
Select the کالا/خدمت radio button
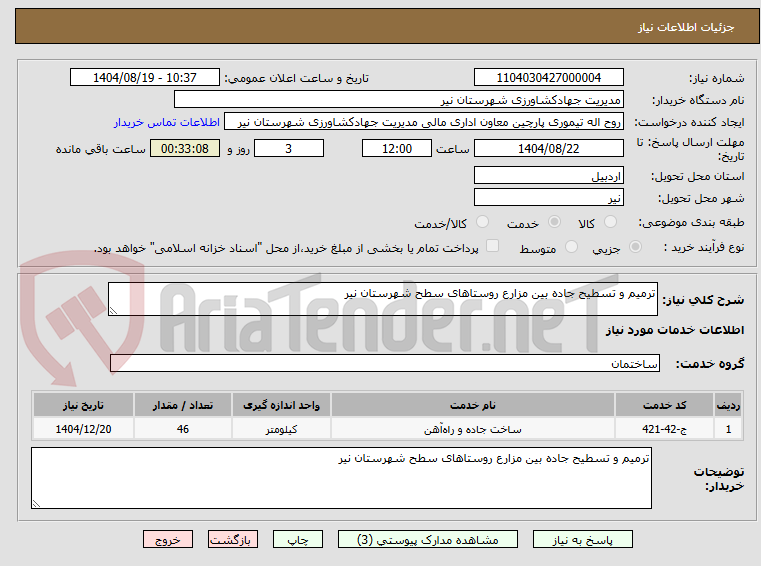coord(482,222)
